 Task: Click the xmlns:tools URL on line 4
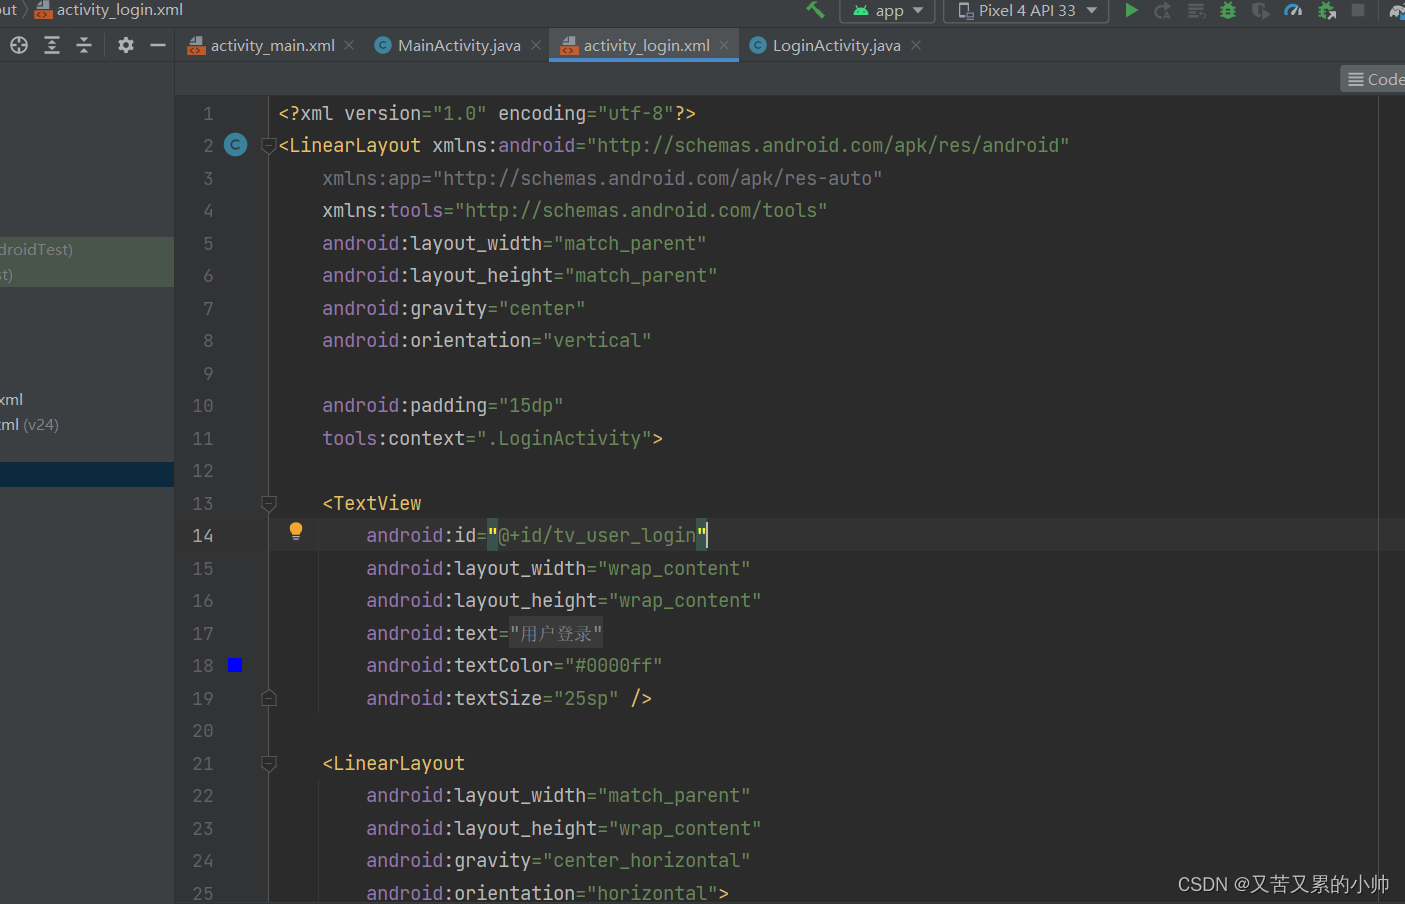[641, 211]
